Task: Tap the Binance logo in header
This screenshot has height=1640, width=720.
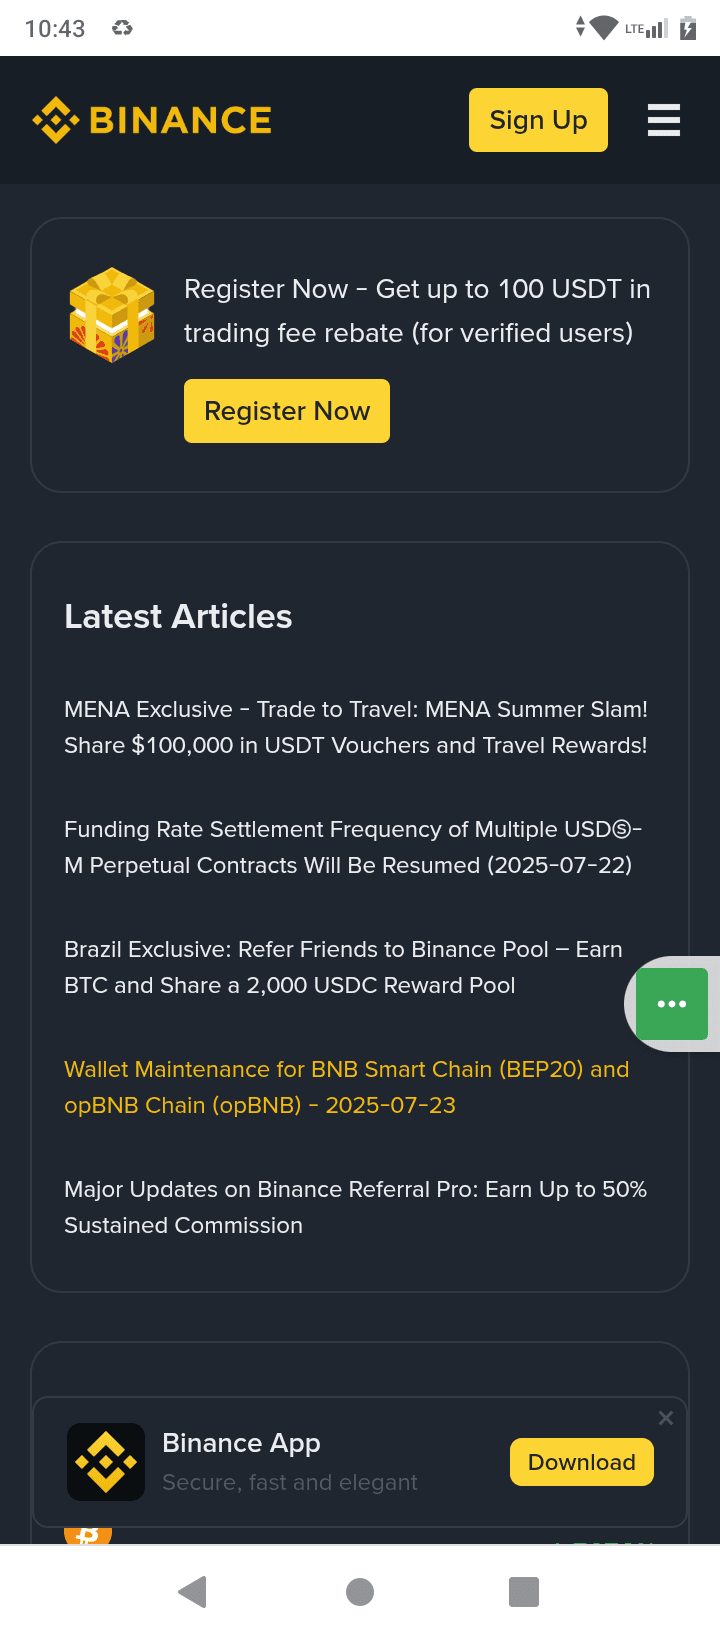Action: pos(152,120)
